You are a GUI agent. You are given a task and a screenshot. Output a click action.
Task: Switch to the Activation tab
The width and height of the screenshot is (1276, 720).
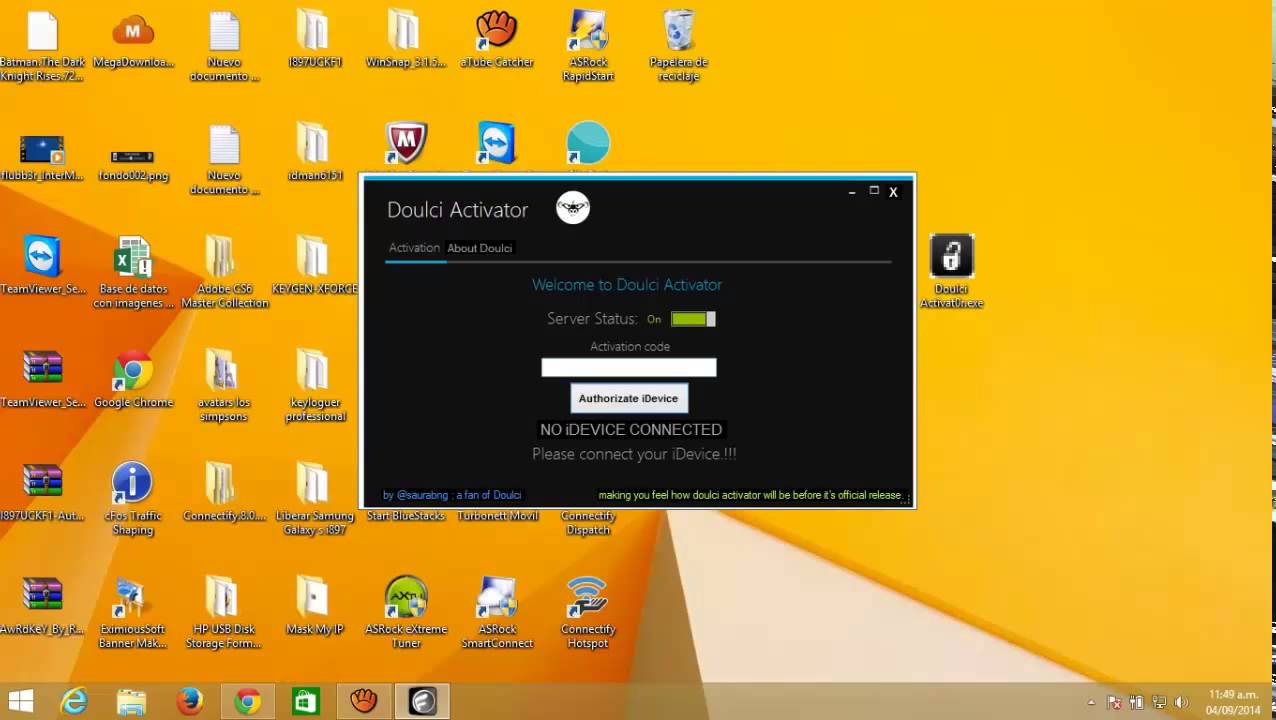tap(414, 248)
